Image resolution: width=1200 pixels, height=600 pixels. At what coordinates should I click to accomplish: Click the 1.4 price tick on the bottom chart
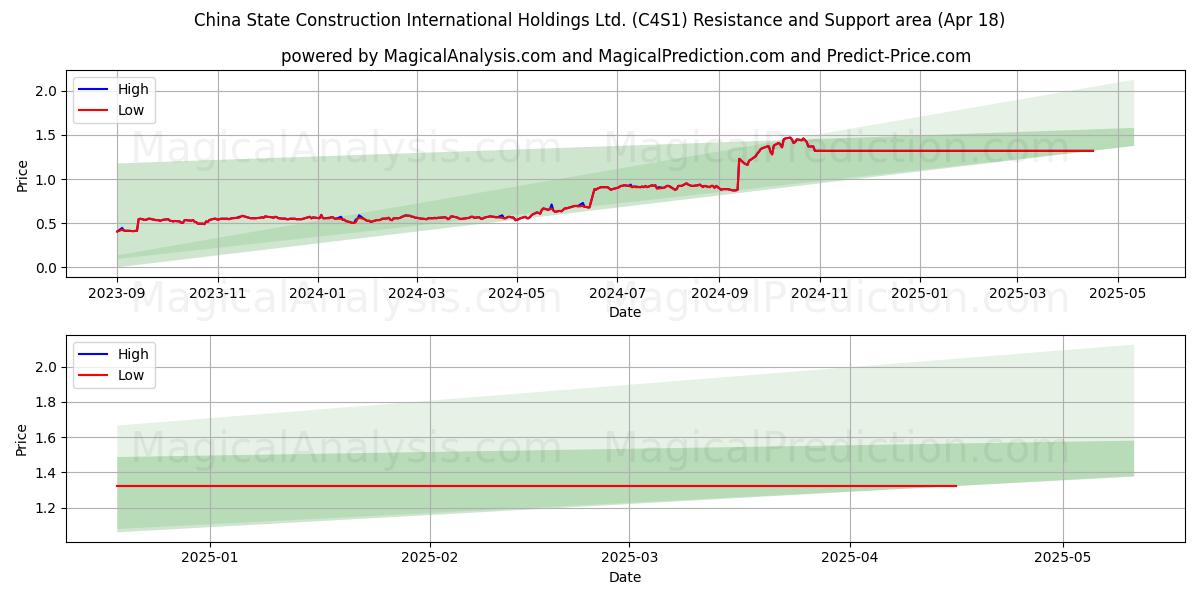48,473
